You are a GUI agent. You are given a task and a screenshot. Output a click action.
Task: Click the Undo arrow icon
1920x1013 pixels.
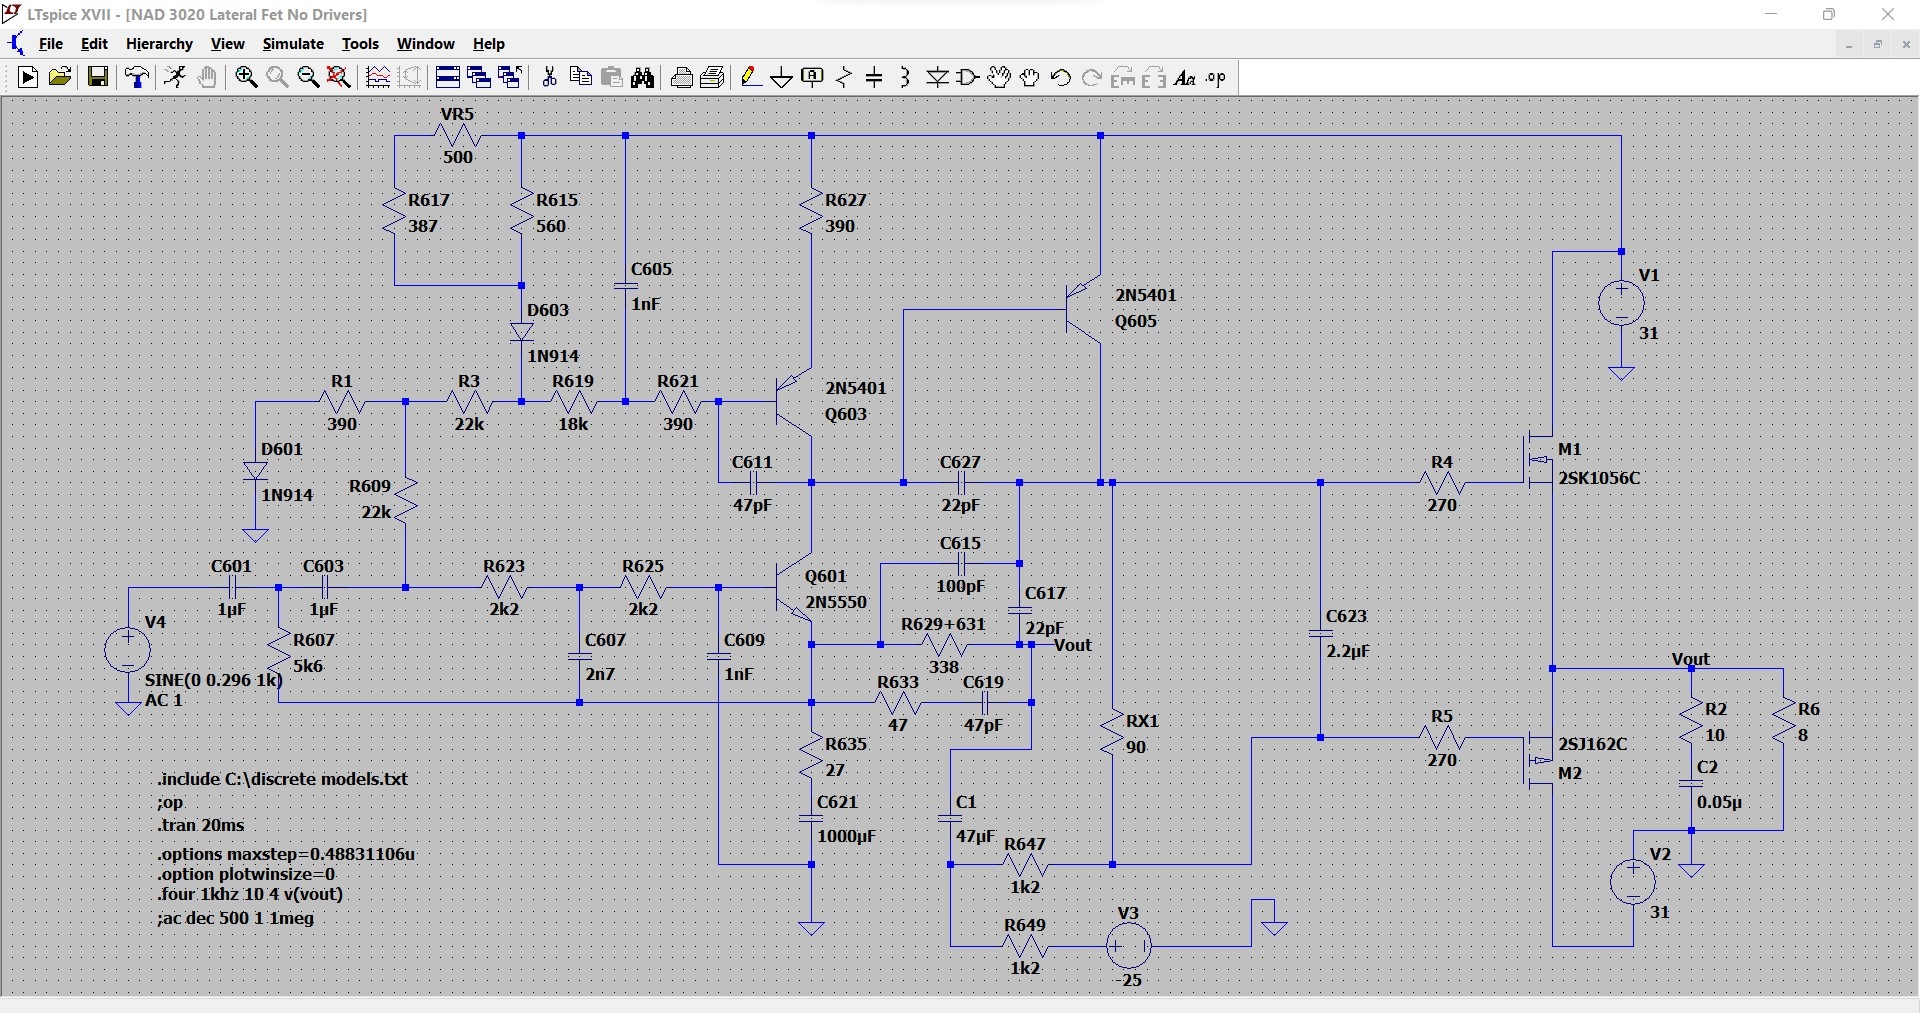(1061, 78)
